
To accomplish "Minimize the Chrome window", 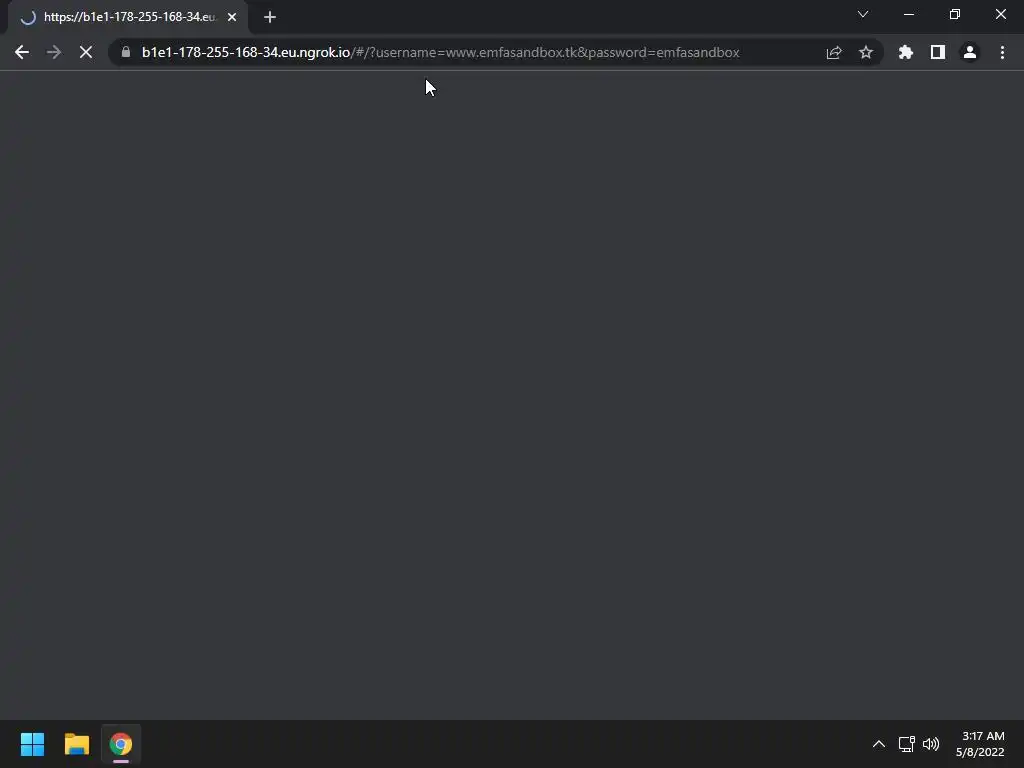I will coord(909,14).
